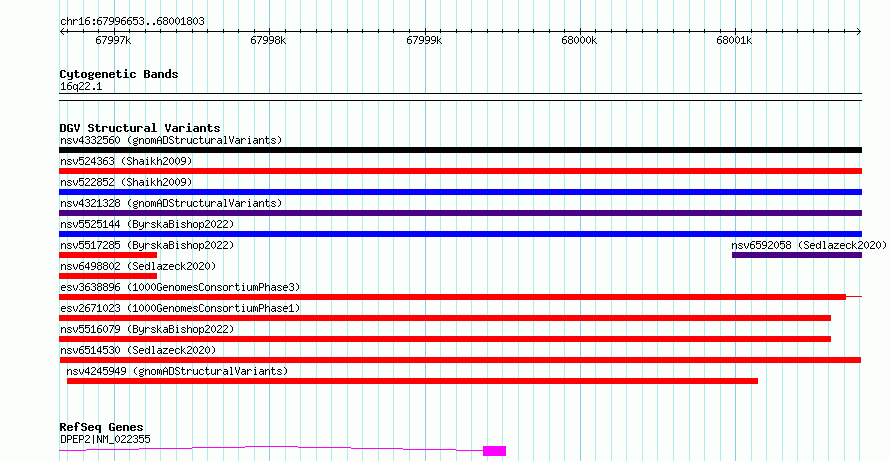Click the red nsv6514530 variant bar
The image size is (890, 461).
point(460,360)
